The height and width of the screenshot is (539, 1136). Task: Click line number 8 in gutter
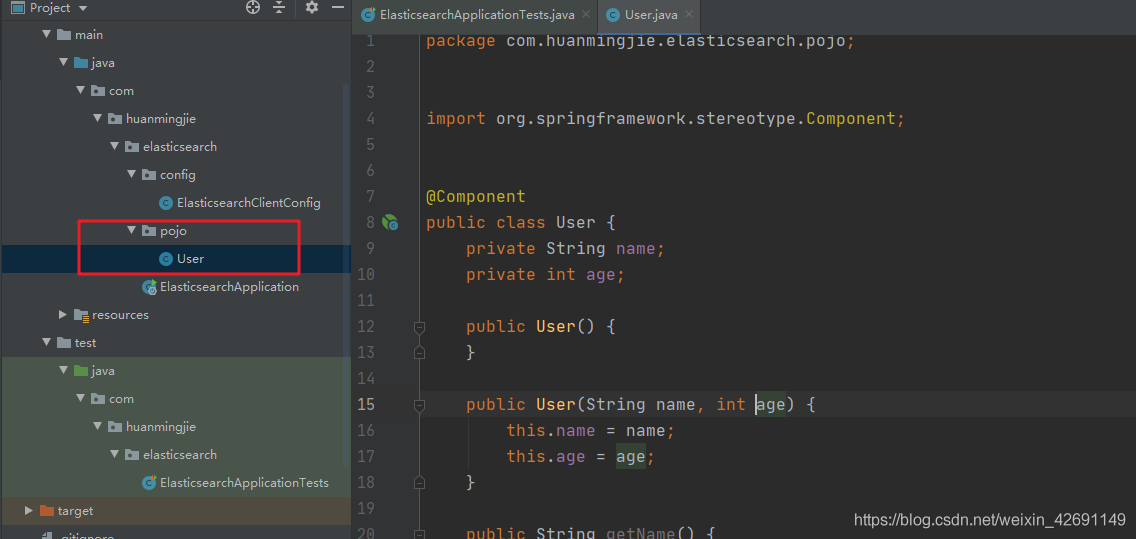[369, 222]
